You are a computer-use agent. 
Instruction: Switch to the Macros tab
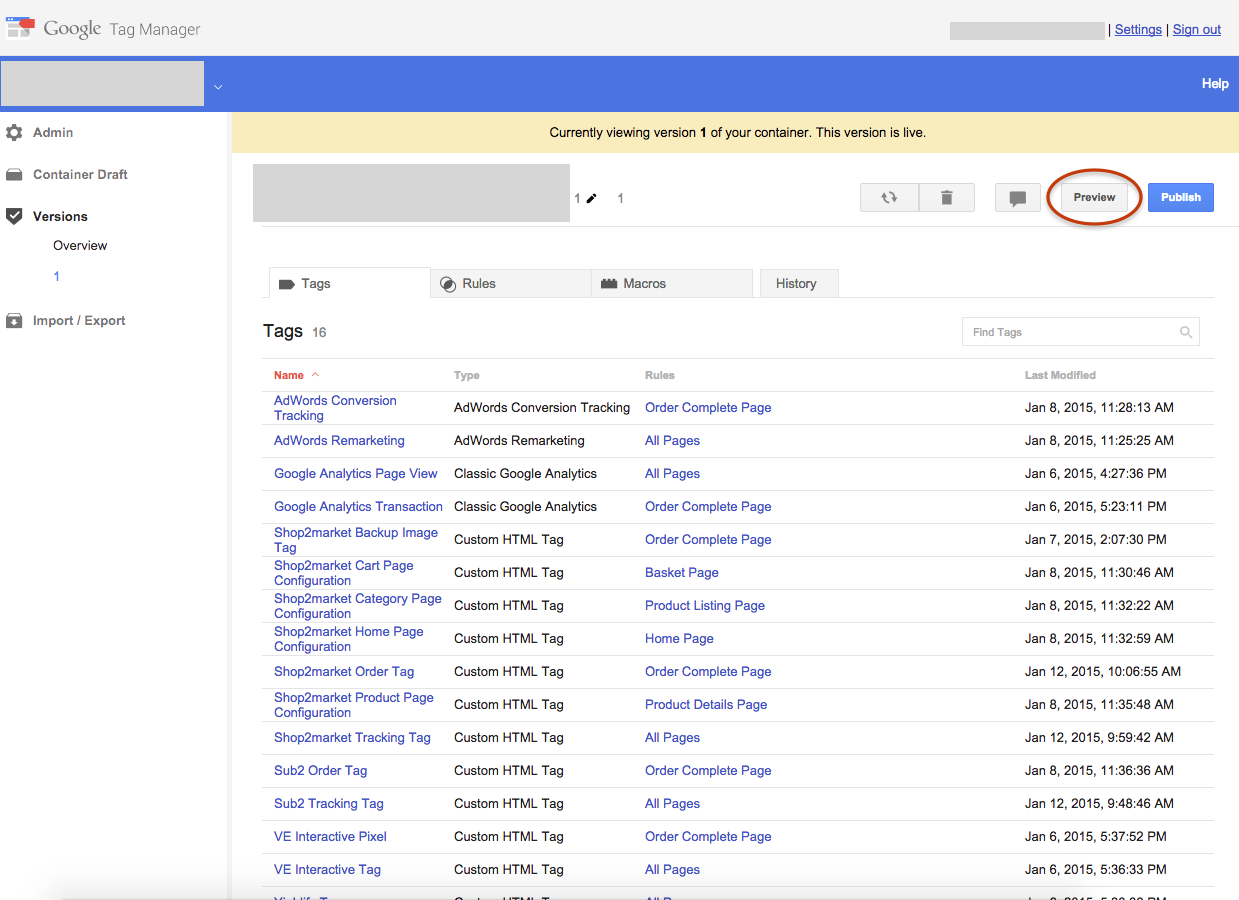pyautogui.click(x=672, y=283)
